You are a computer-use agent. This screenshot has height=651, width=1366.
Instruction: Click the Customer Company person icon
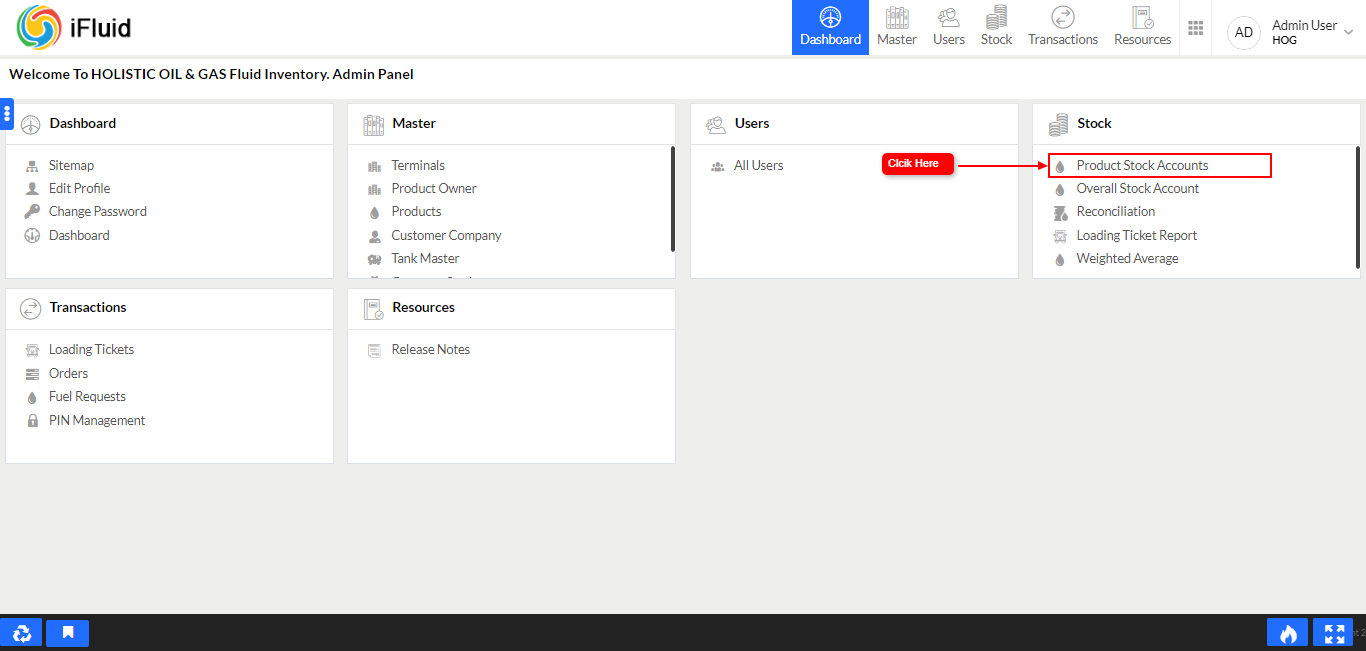[374, 236]
